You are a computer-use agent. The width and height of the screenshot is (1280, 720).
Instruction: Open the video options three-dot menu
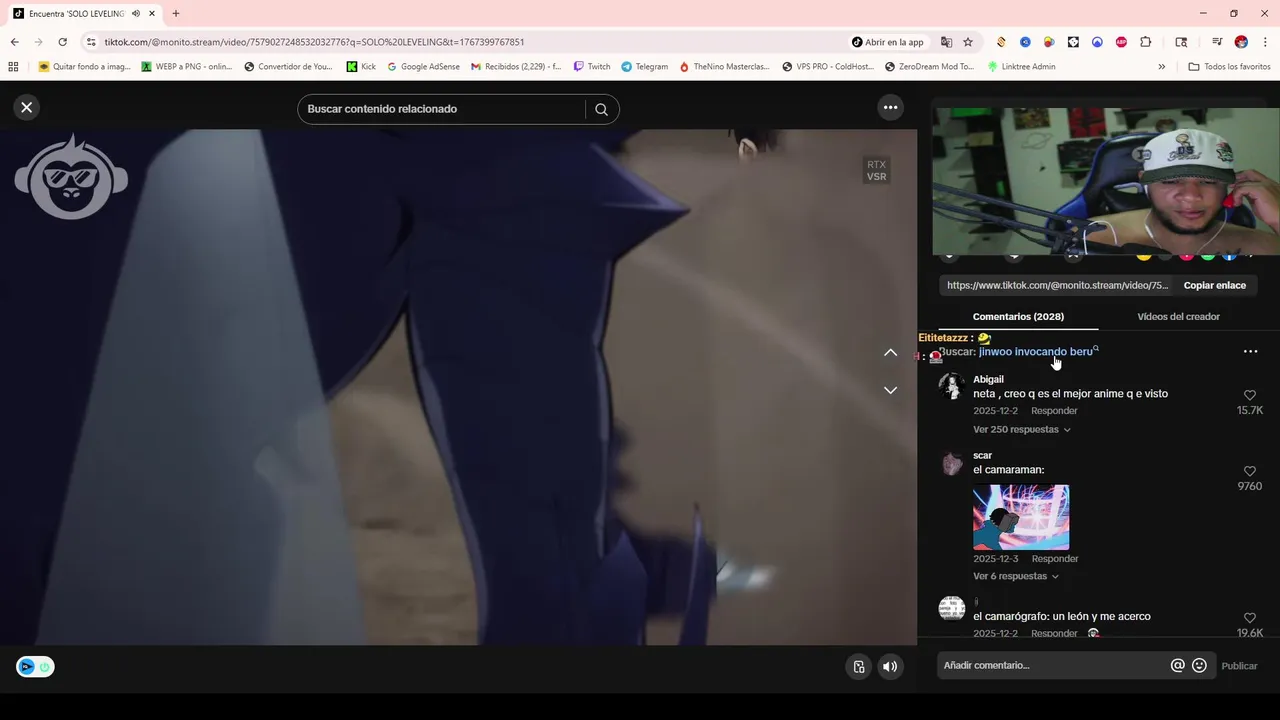click(x=890, y=107)
